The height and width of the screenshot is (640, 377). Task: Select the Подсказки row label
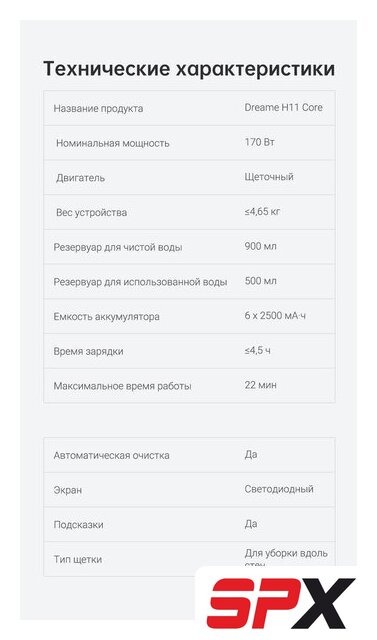tap(78, 525)
